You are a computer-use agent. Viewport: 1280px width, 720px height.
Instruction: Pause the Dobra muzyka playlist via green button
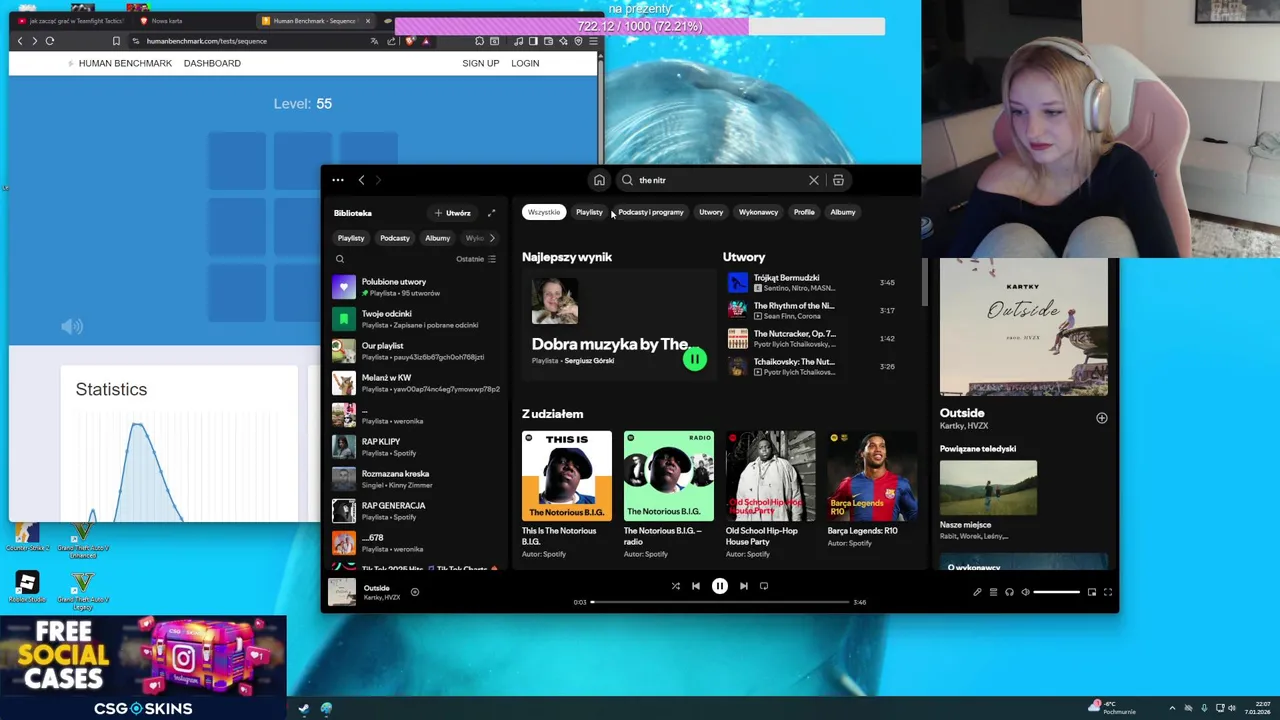click(x=694, y=359)
